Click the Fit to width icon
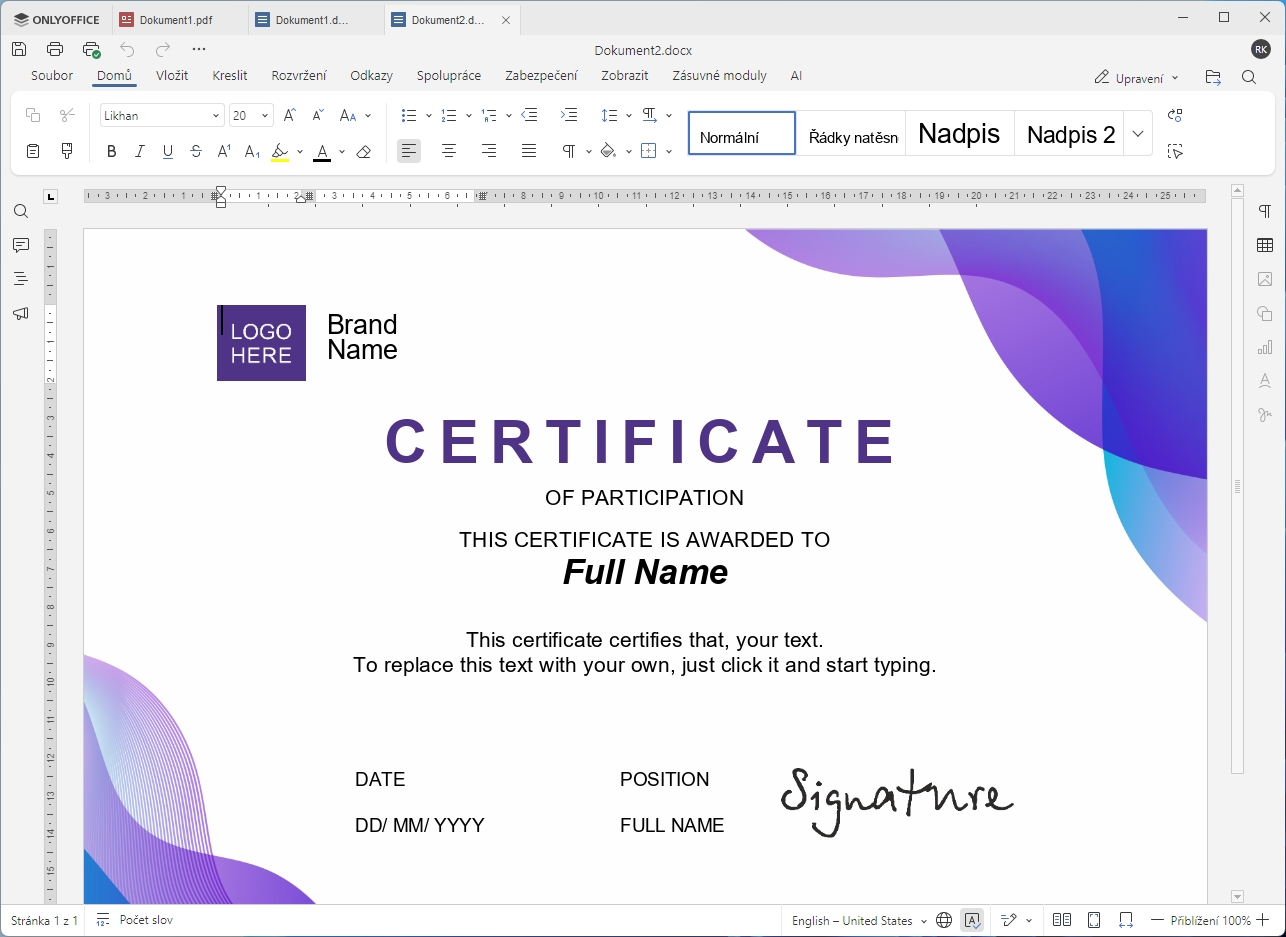This screenshot has width=1286, height=937. [1126, 920]
